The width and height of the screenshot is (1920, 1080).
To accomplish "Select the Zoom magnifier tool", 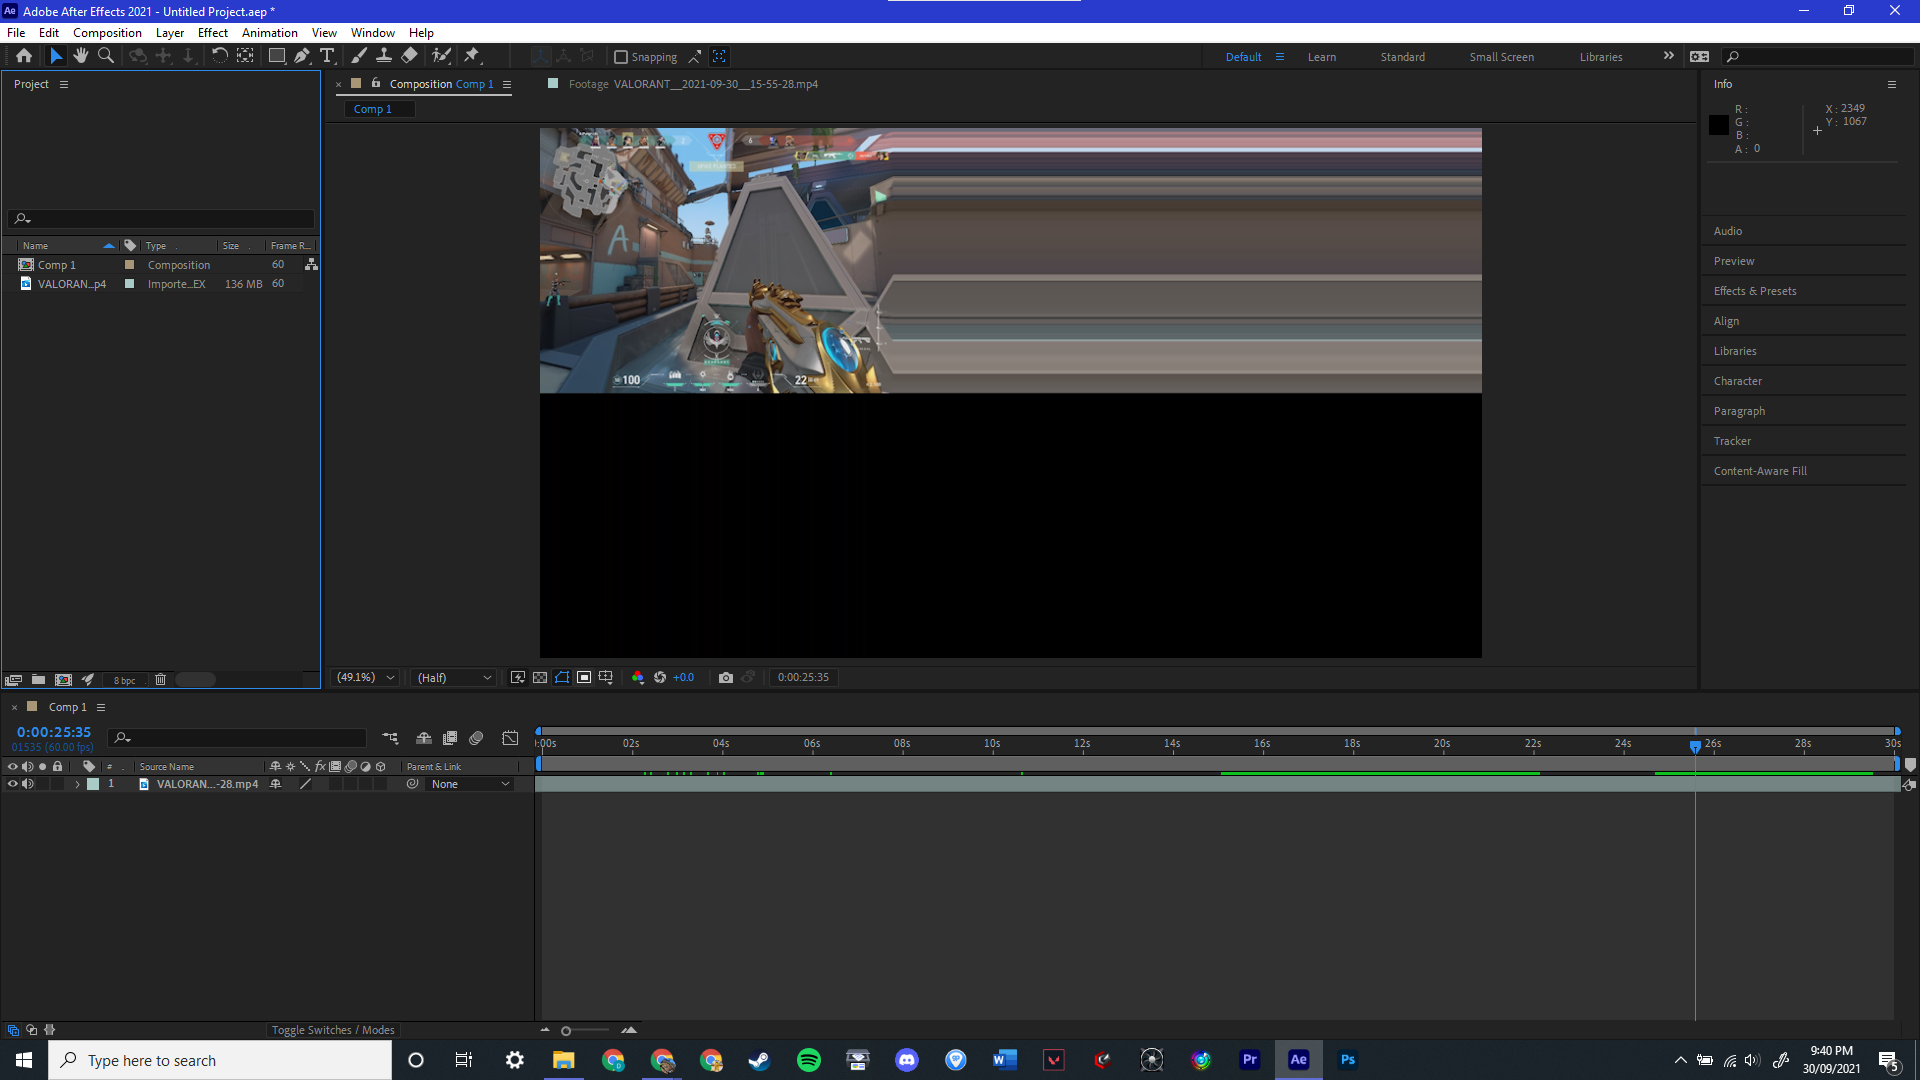I will click(x=106, y=56).
